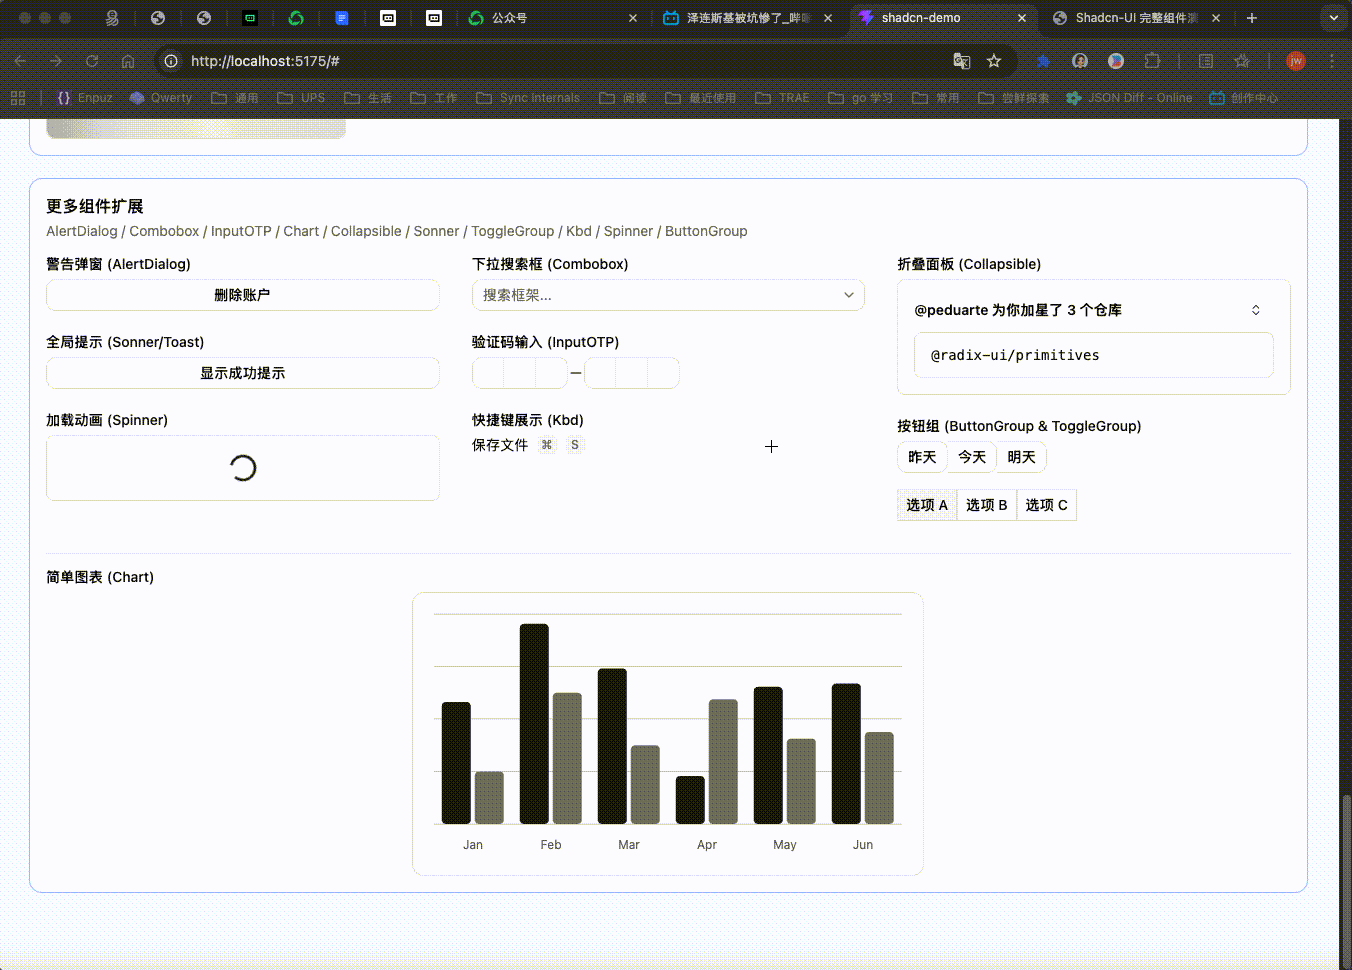This screenshot has height=970, width=1352.
Task: Toggle 选项 B in the toggle group
Action: [986, 505]
